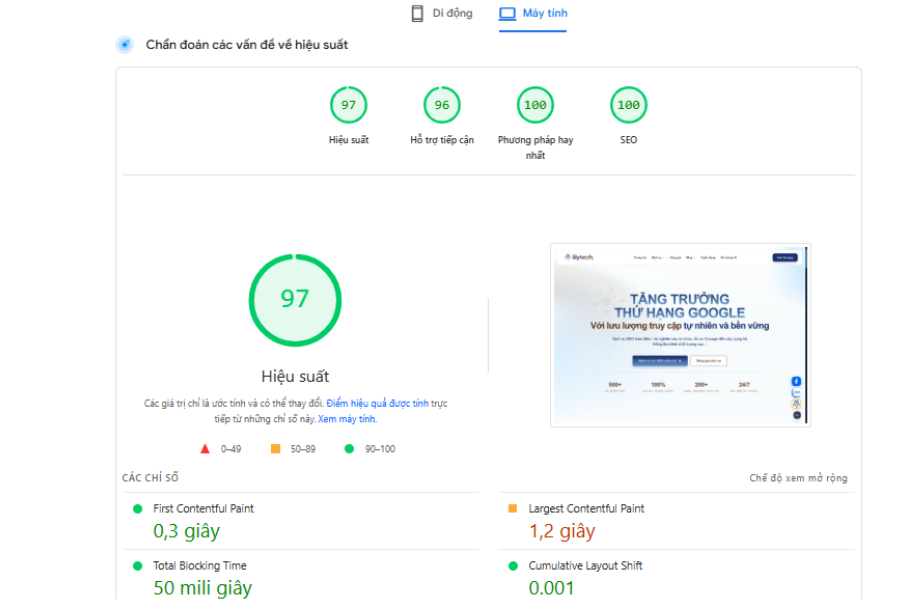Open the Xem máy tính link
The height and width of the screenshot is (600, 900).
(x=347, y=419)
